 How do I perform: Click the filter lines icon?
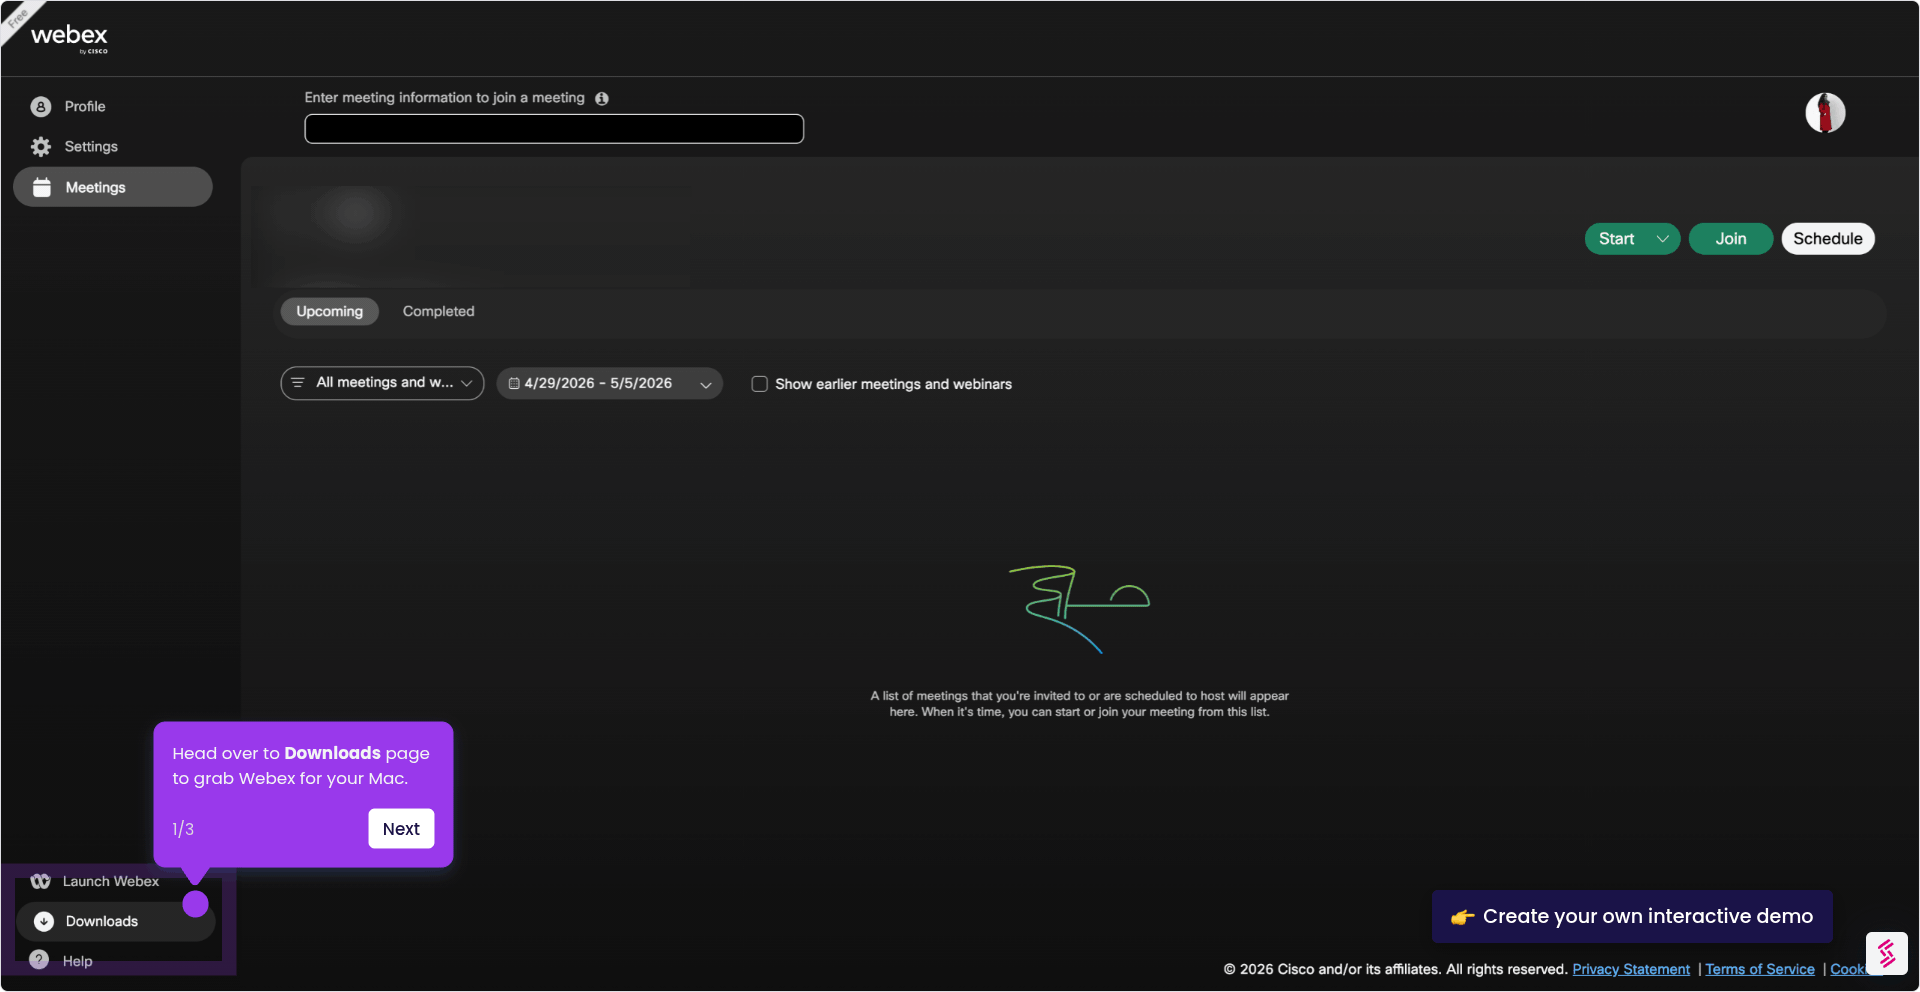(298, 383)
